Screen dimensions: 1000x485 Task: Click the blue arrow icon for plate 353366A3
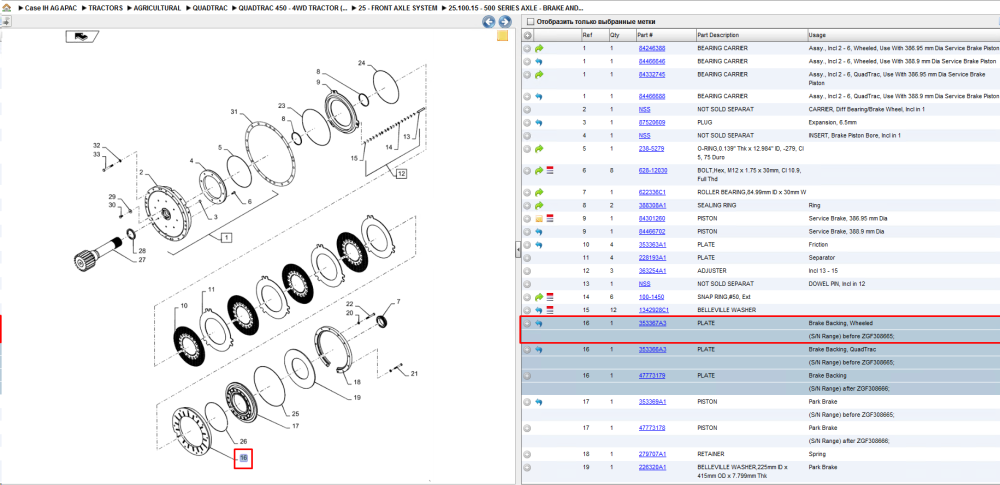point(539,350)
